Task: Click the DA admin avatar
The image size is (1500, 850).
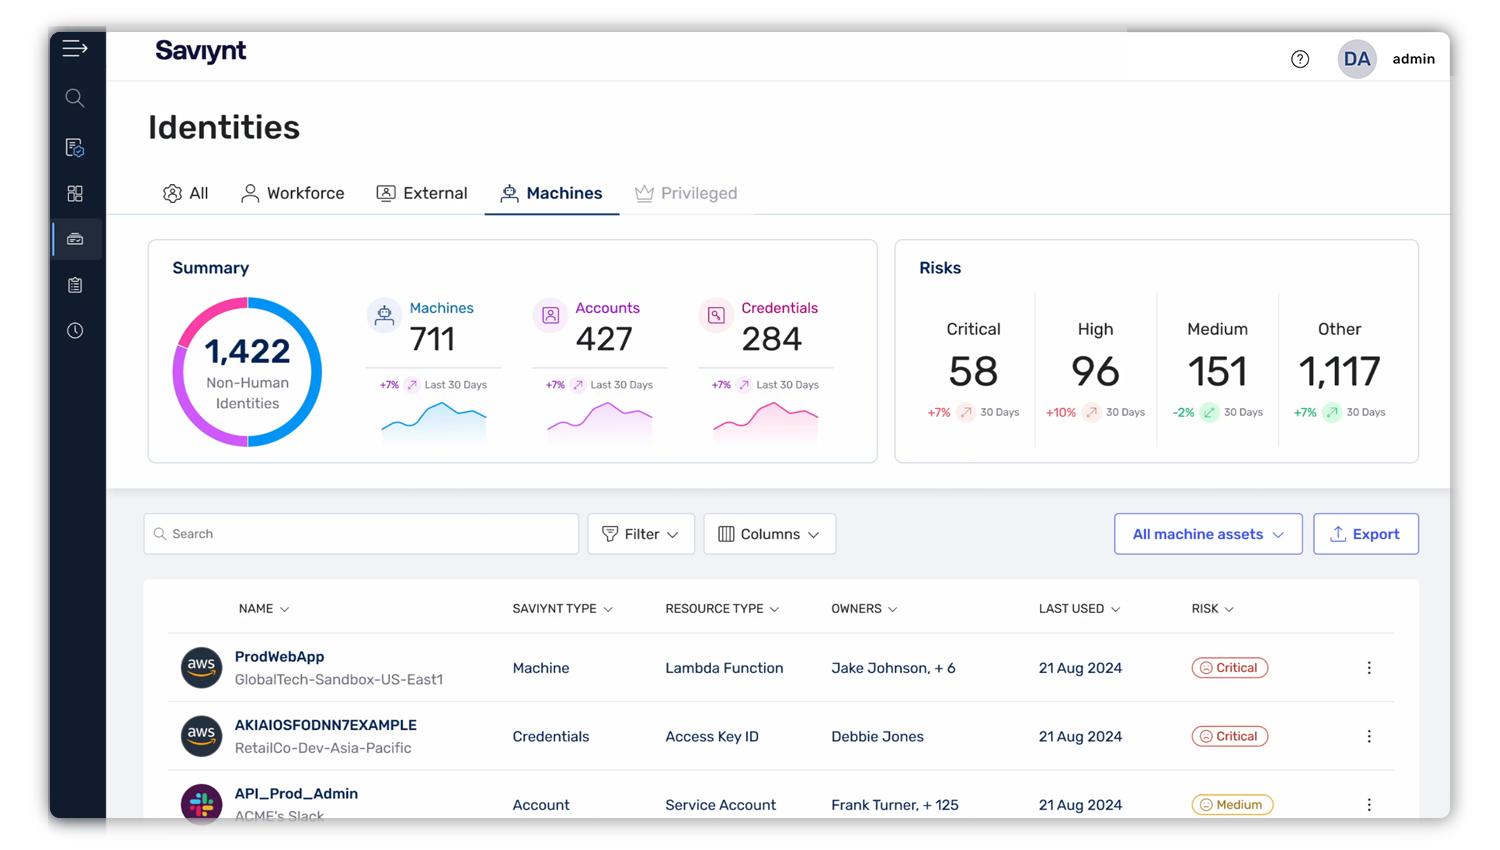Action: (x=1357, y=59)
